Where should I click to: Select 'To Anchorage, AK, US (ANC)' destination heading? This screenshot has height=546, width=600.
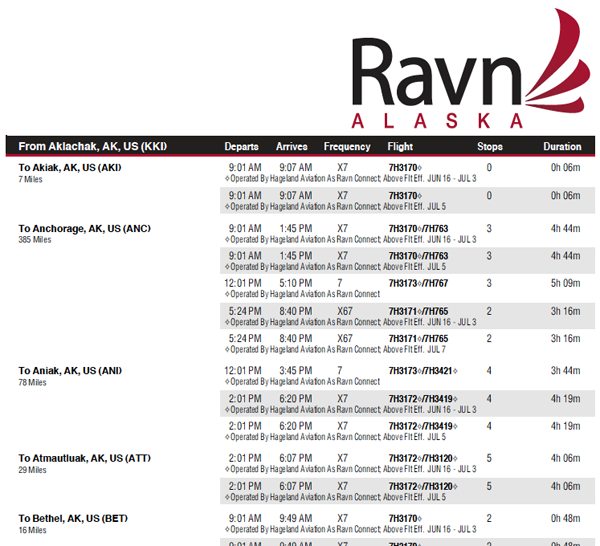pos(85,228)
